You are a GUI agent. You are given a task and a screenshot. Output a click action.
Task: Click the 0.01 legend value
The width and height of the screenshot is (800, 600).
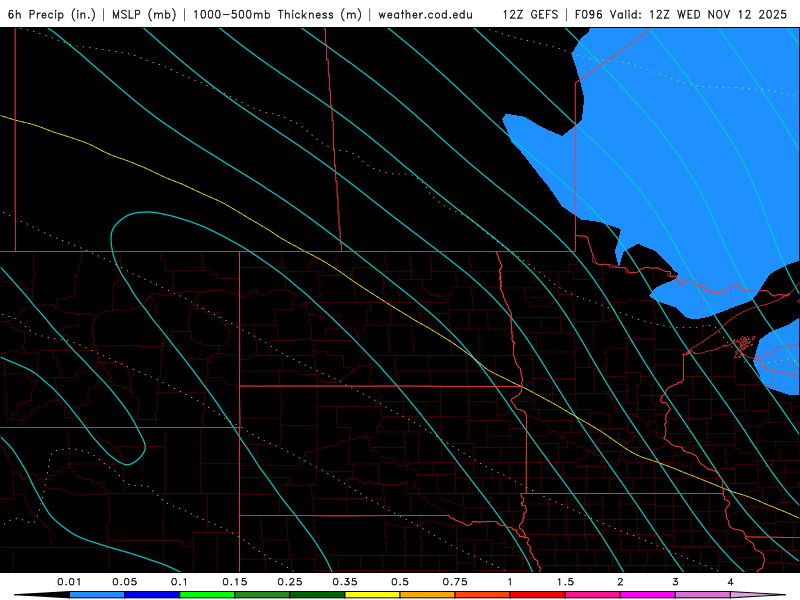69,582
